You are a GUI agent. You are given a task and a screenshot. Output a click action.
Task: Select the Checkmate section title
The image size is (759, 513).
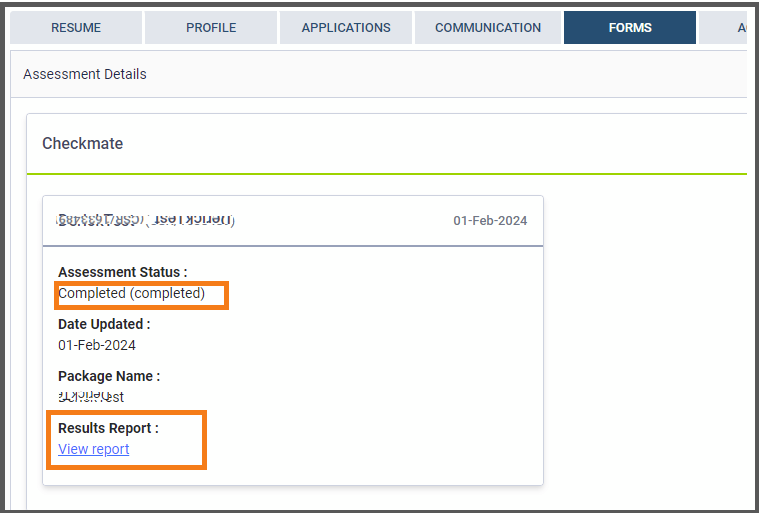click(82, 143)
